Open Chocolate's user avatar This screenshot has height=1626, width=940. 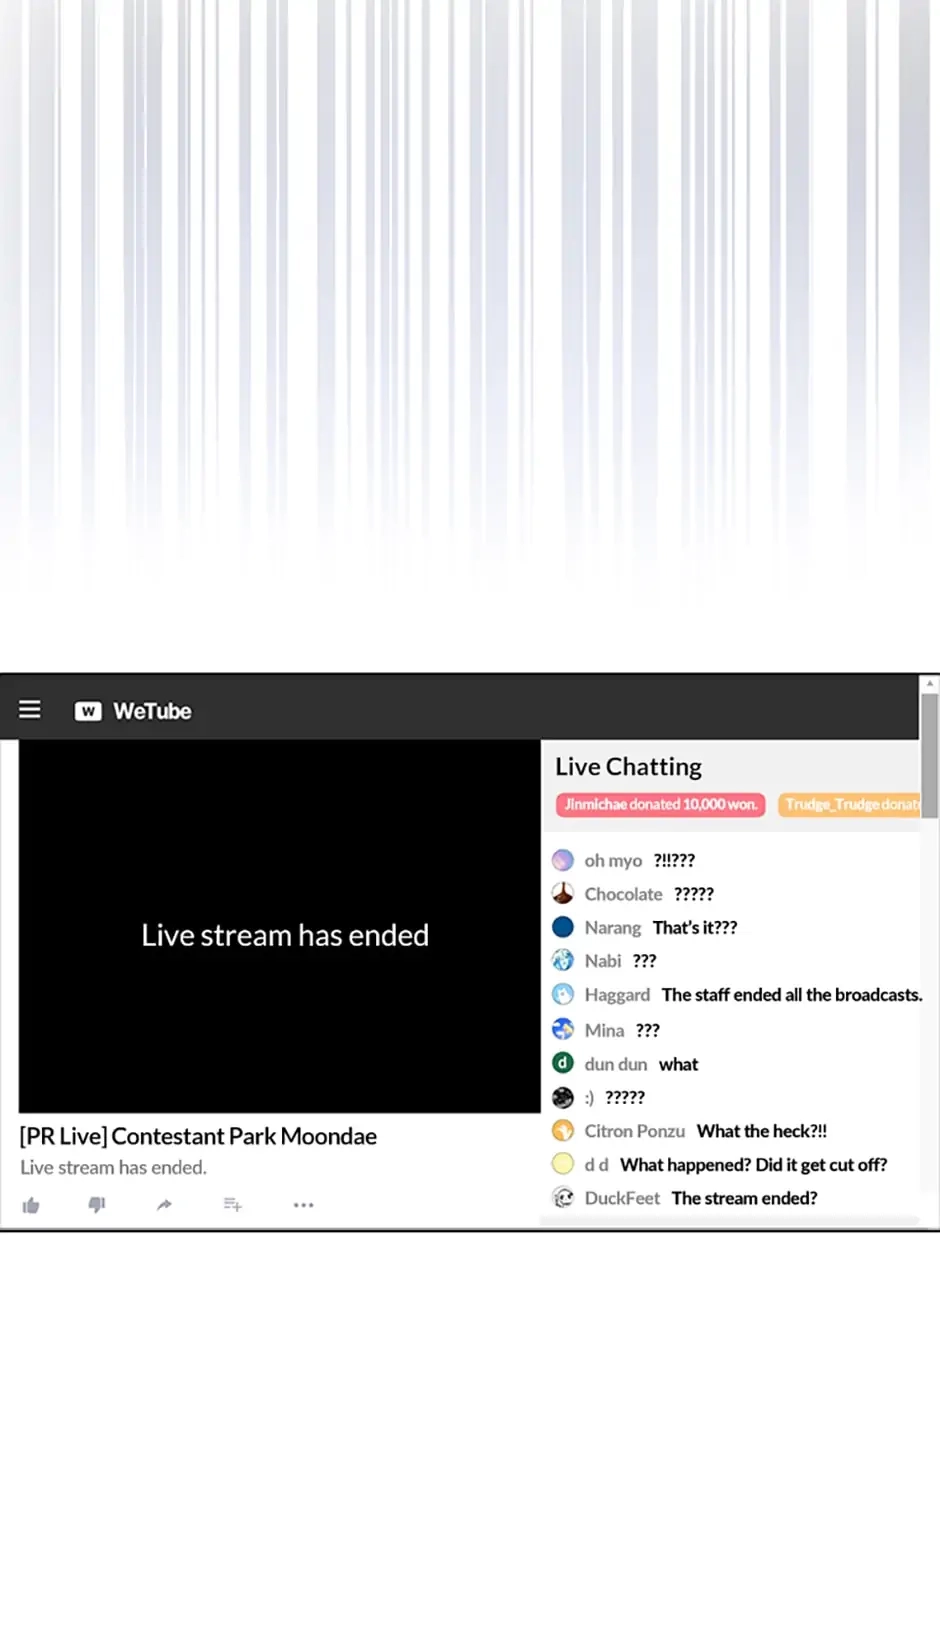click(x=563, y=894)
